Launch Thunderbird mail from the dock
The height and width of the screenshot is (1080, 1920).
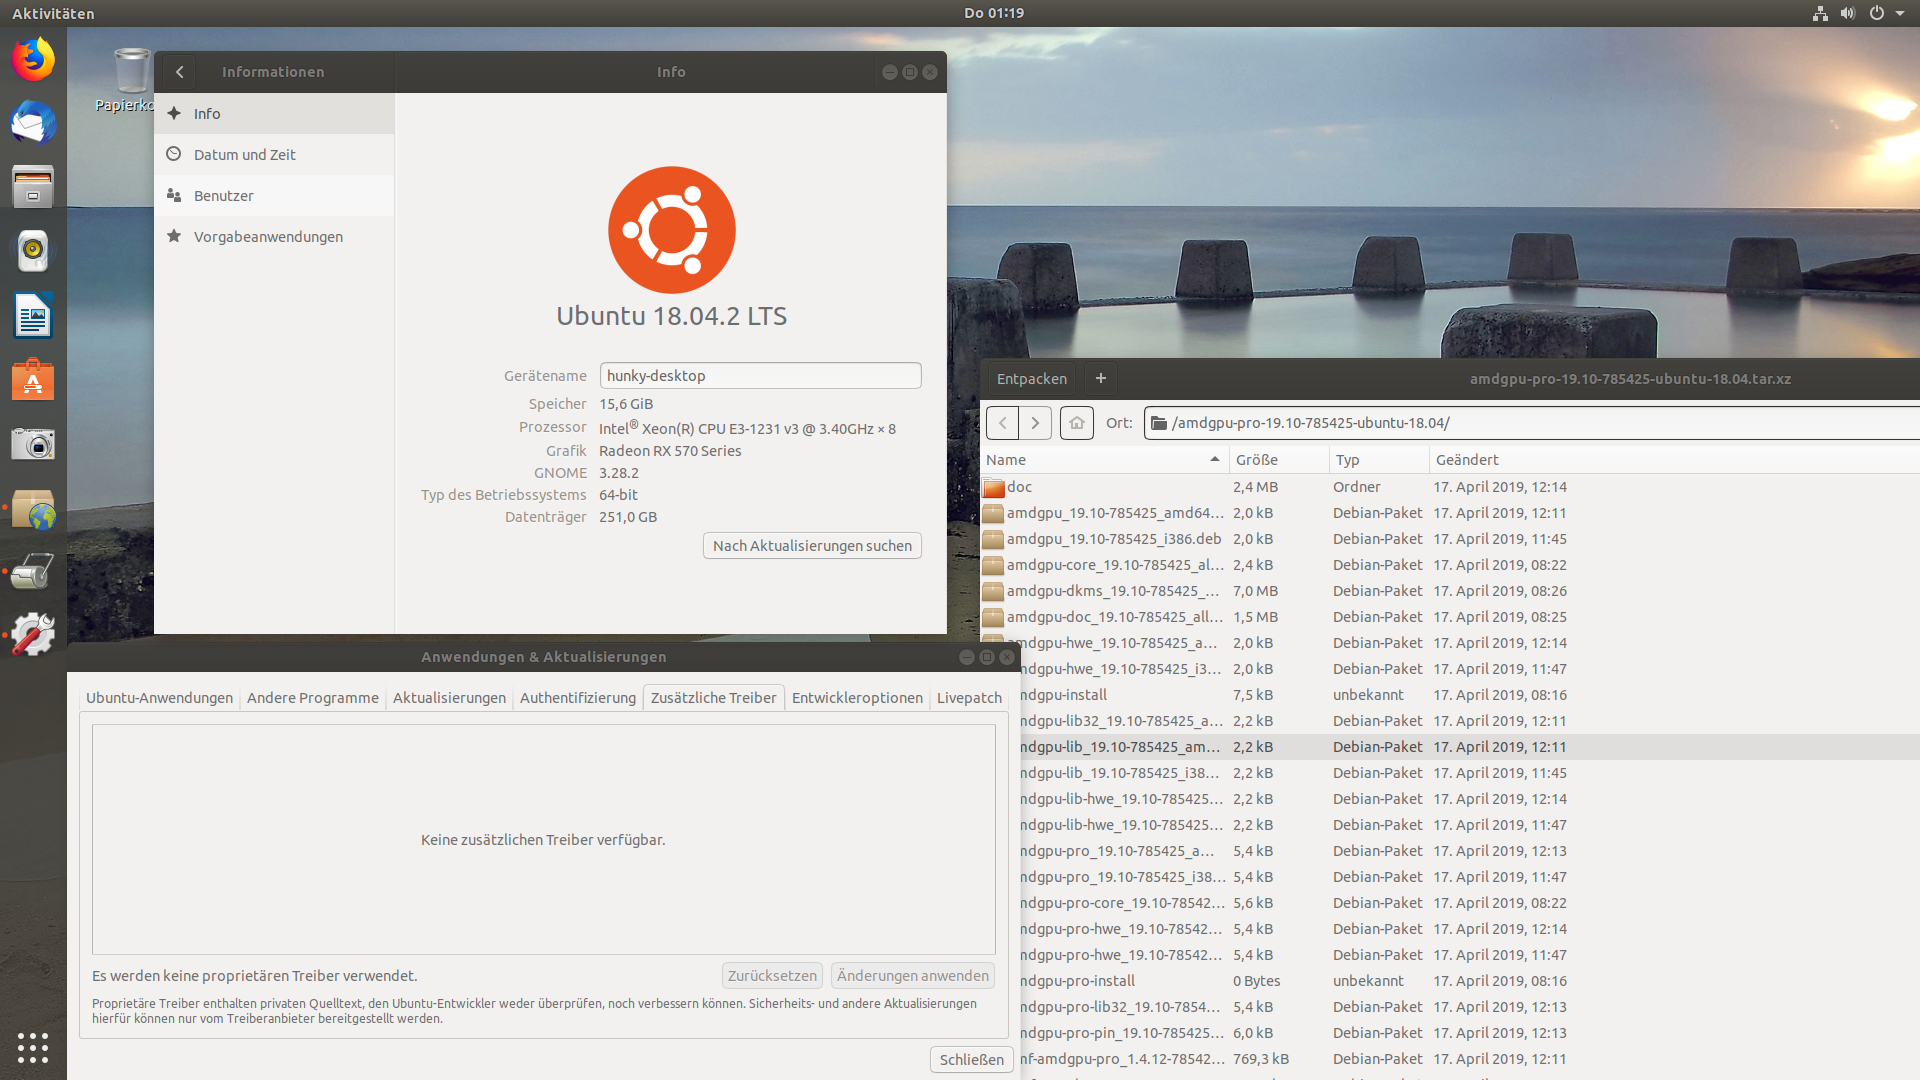(33, 124)
